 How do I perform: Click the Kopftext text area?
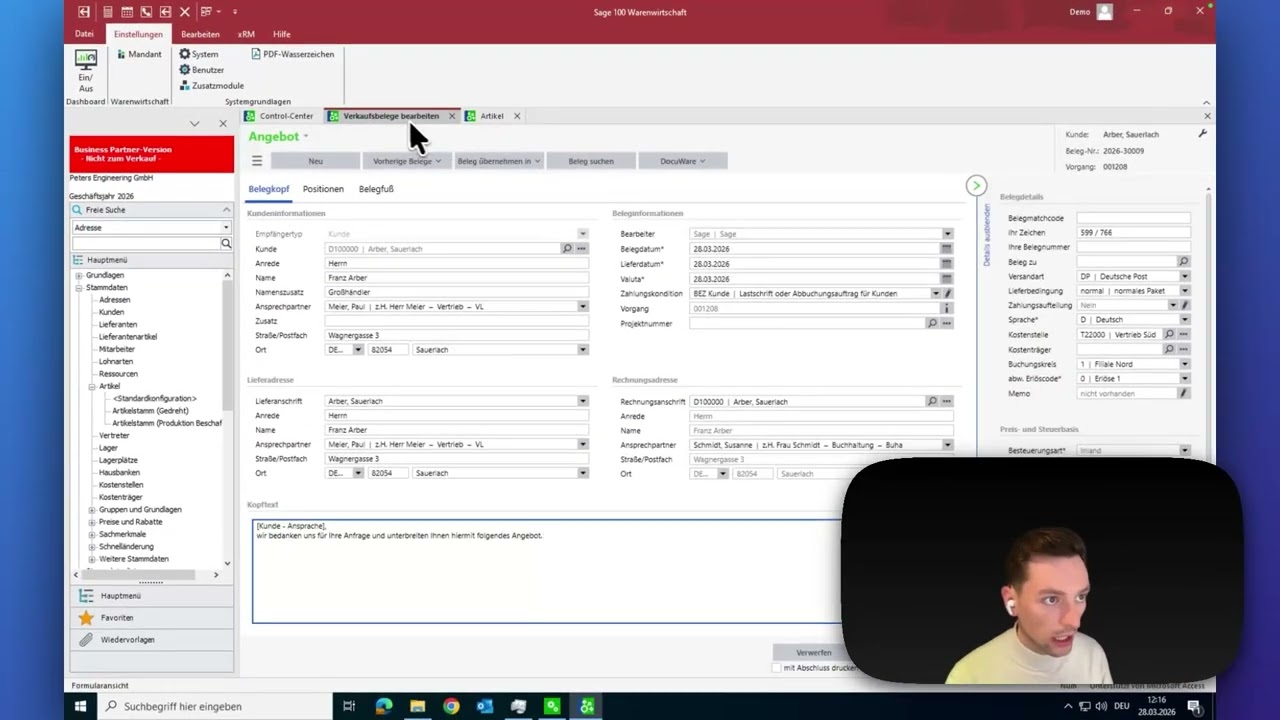546,571
